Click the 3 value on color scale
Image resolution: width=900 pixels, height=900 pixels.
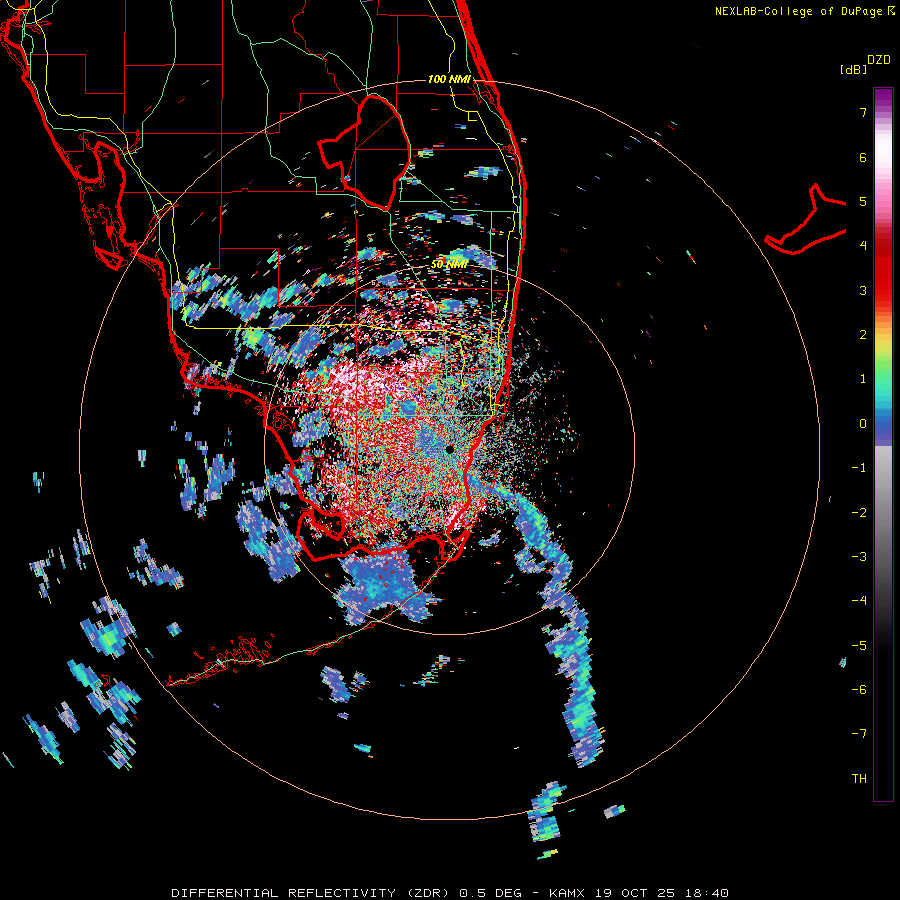coord(863,290)
